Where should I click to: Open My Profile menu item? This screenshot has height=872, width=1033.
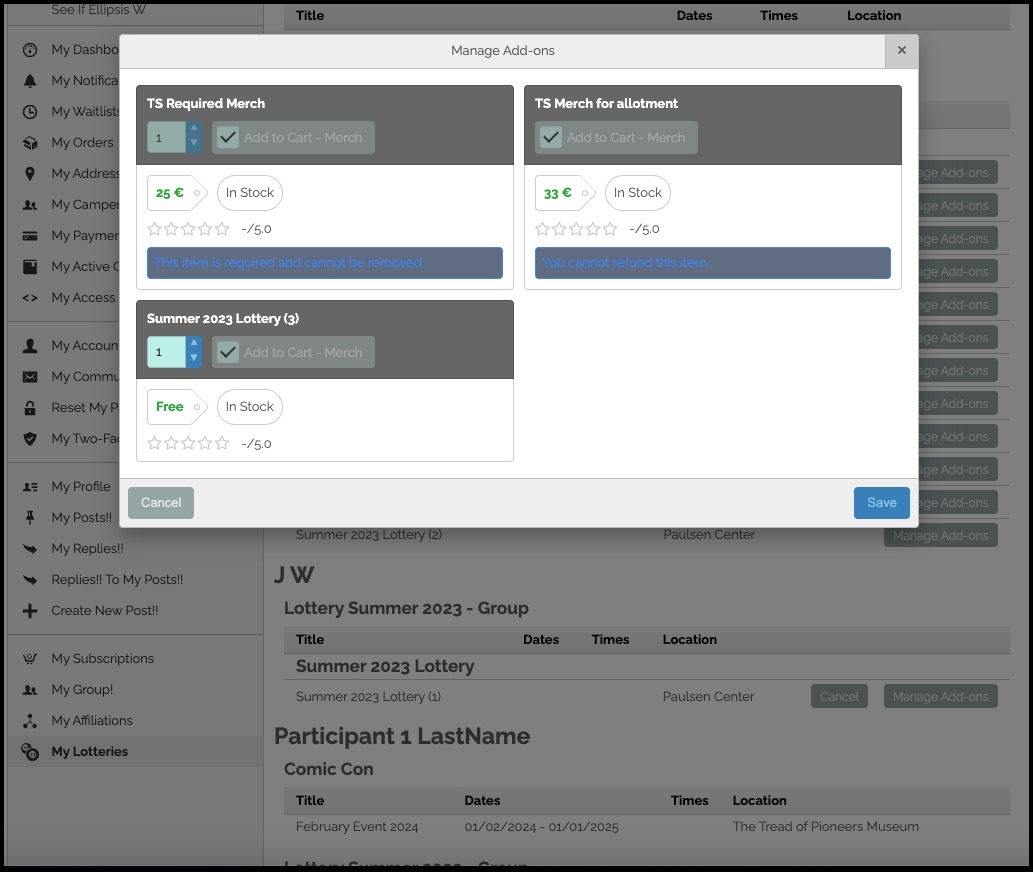80,487
